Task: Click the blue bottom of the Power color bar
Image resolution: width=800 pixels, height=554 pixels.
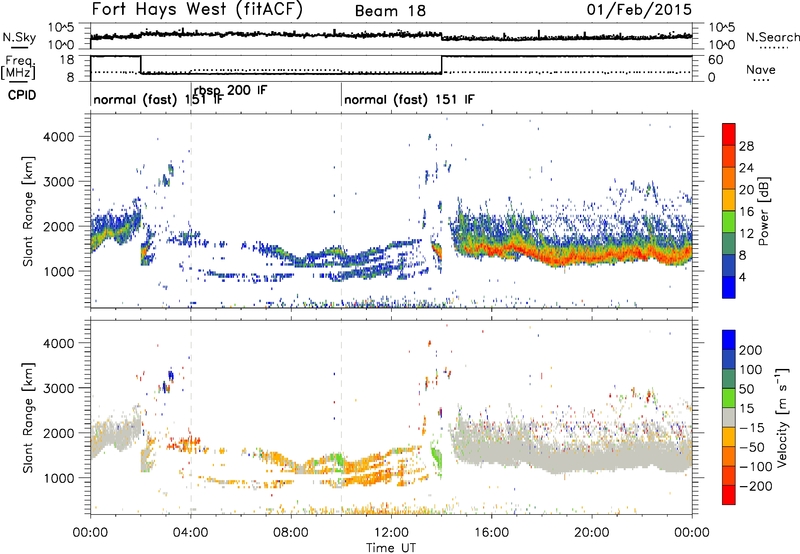Action: point(729,287)
